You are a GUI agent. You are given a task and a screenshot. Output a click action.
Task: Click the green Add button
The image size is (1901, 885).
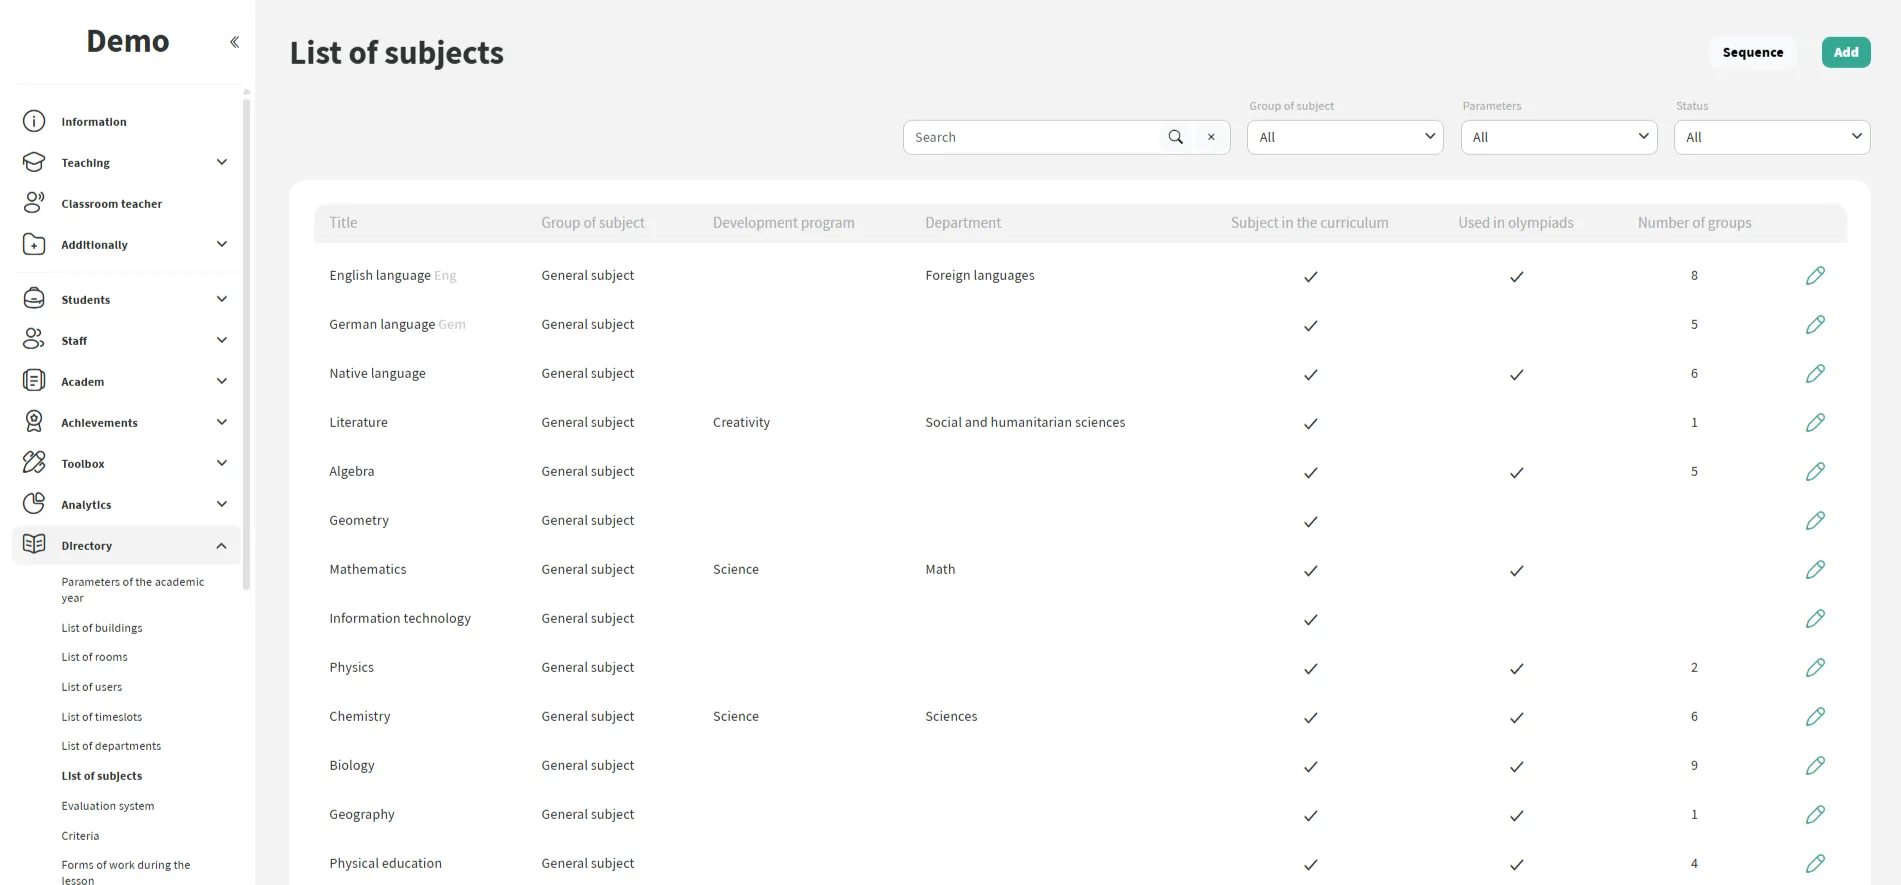click(1845, 53)
